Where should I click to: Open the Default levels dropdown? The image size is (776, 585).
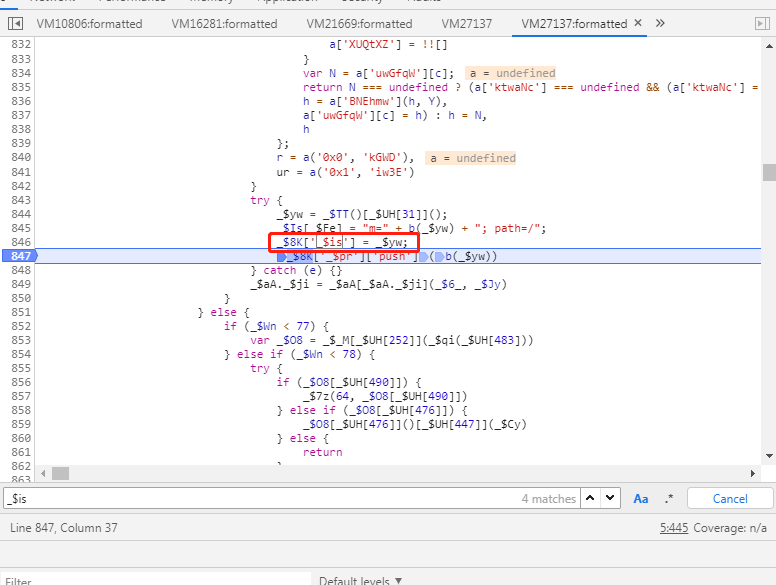pos(360,580)
